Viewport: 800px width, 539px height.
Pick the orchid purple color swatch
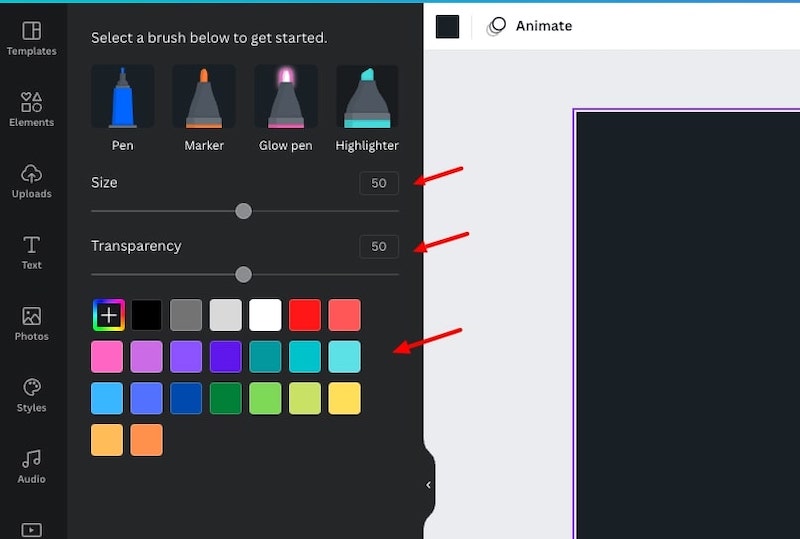point(146,357)
